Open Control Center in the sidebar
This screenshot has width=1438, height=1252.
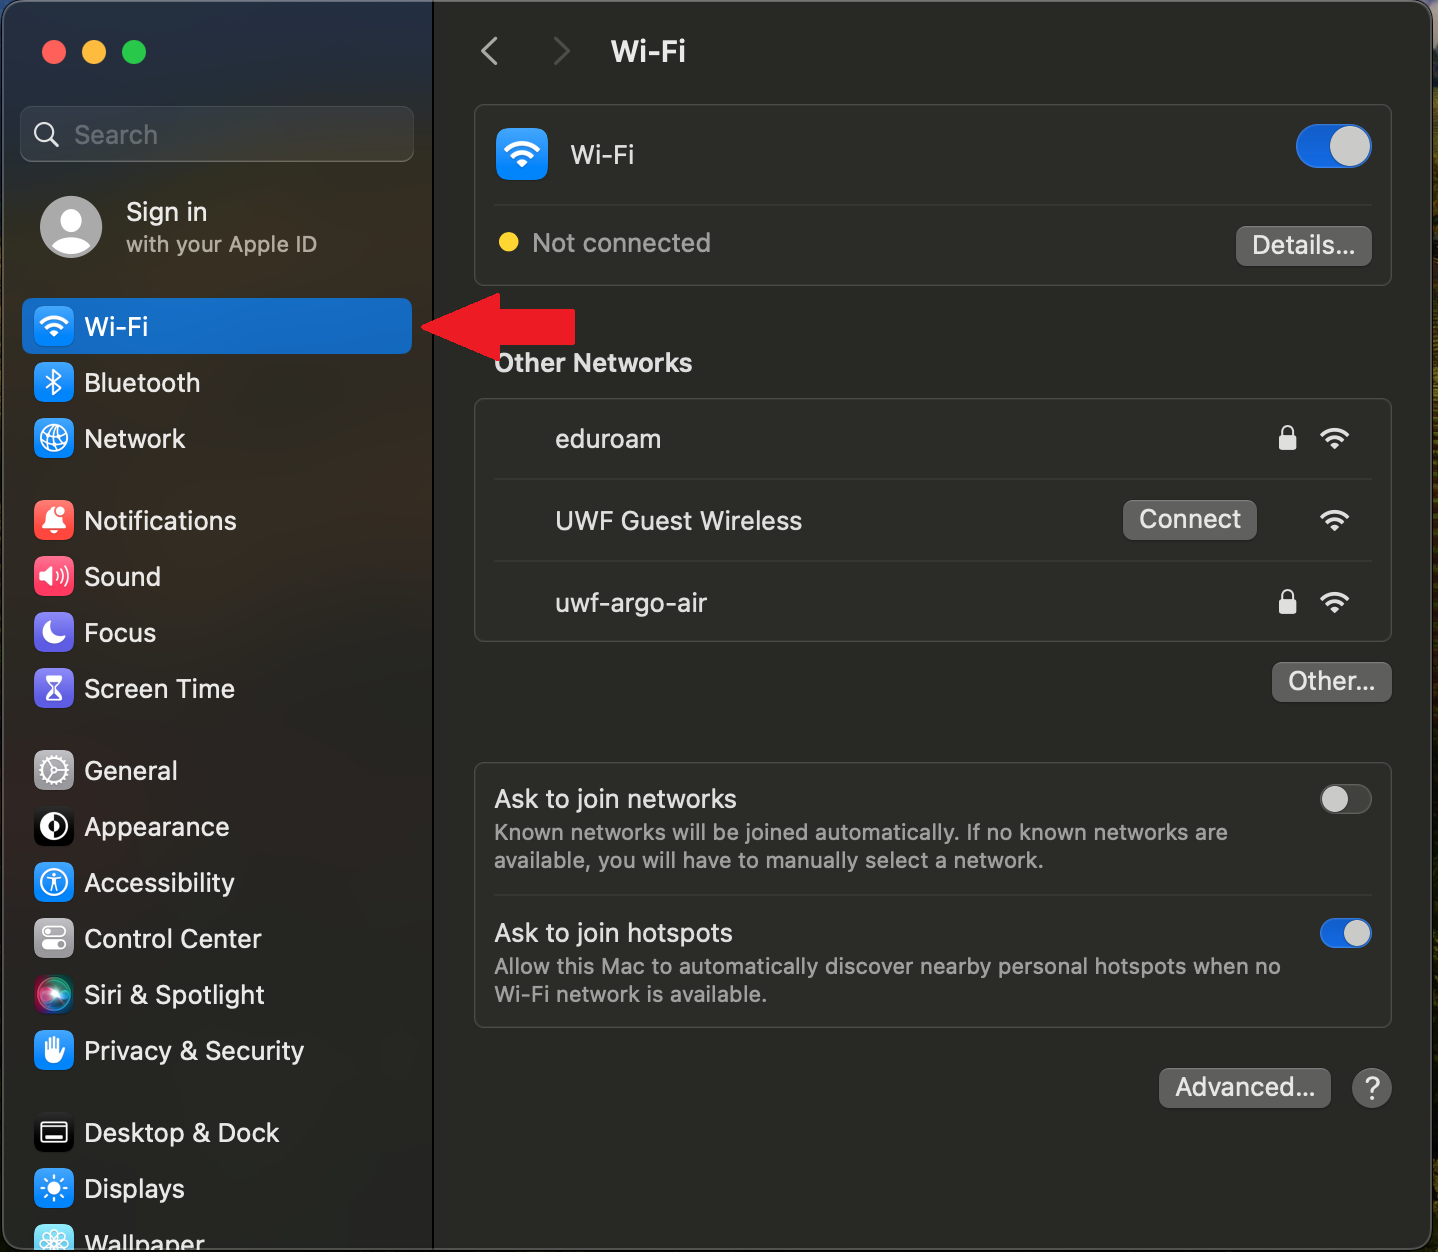point(217,938)
